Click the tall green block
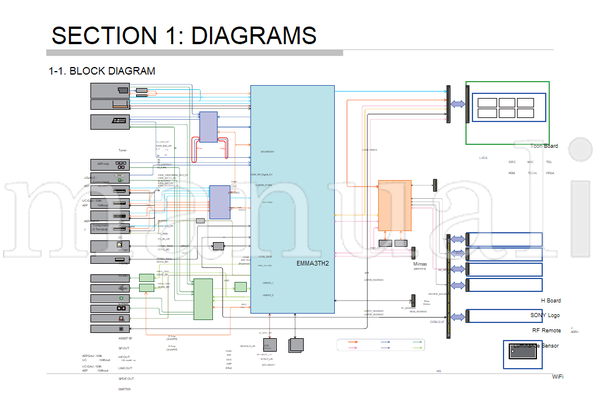Image resolution: width=600 pixels, height=396 pixels. coord(203,299)
